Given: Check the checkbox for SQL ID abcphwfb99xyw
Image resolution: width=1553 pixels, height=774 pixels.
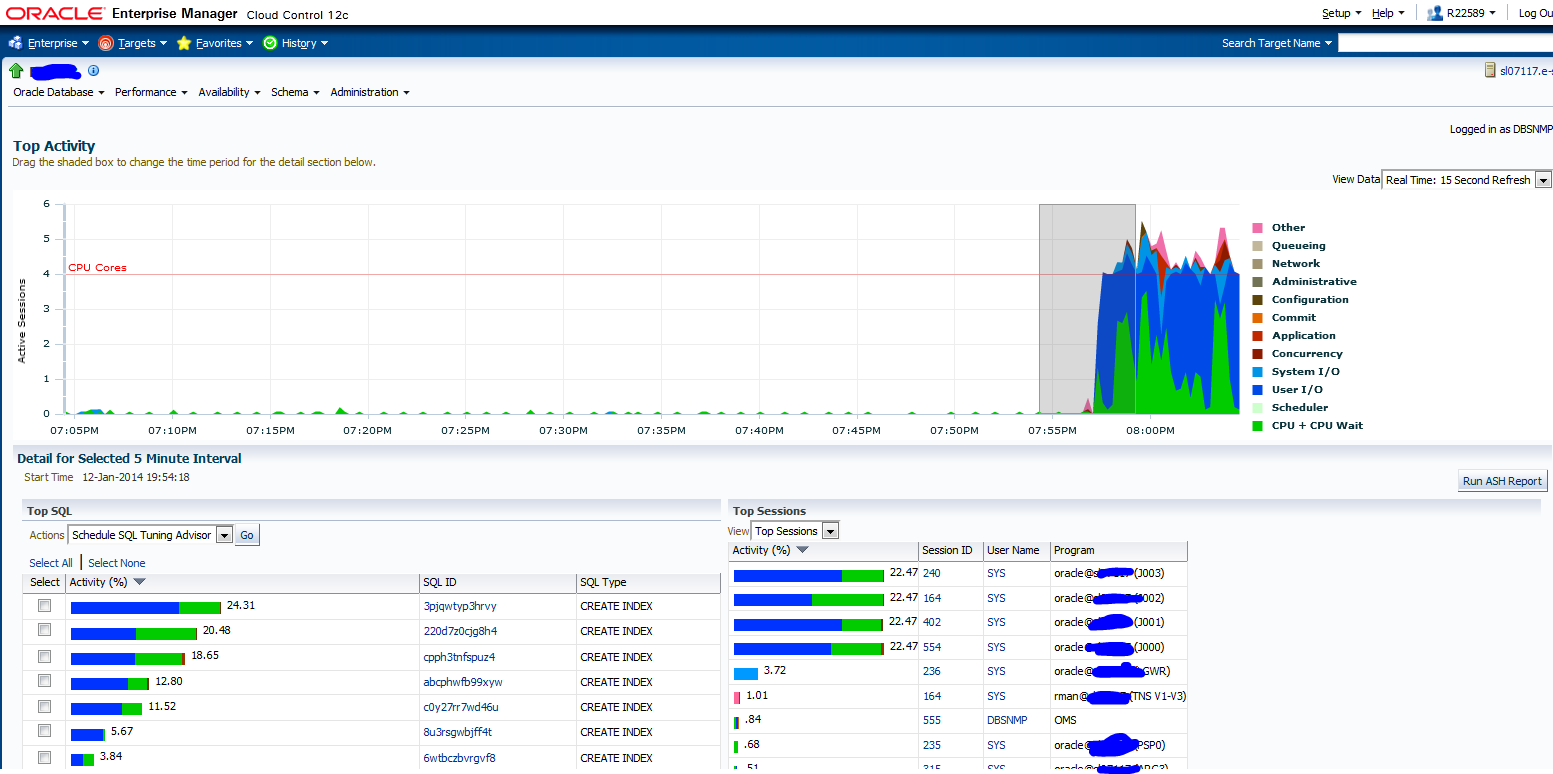Looking at the screenshot, I should coord(44,681).
